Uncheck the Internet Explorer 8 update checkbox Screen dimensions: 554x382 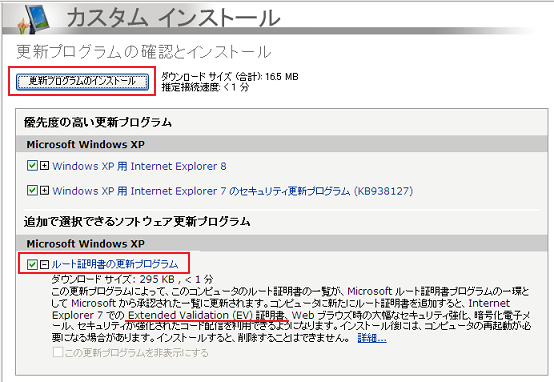pyautogui.click(x=32, y=165)
